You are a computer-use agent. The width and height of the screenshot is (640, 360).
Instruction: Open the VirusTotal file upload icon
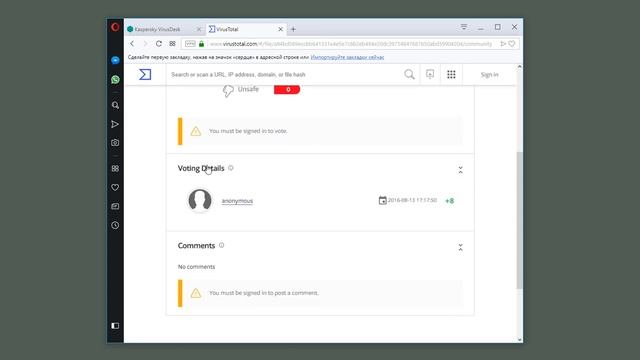(x=430, y=74)
